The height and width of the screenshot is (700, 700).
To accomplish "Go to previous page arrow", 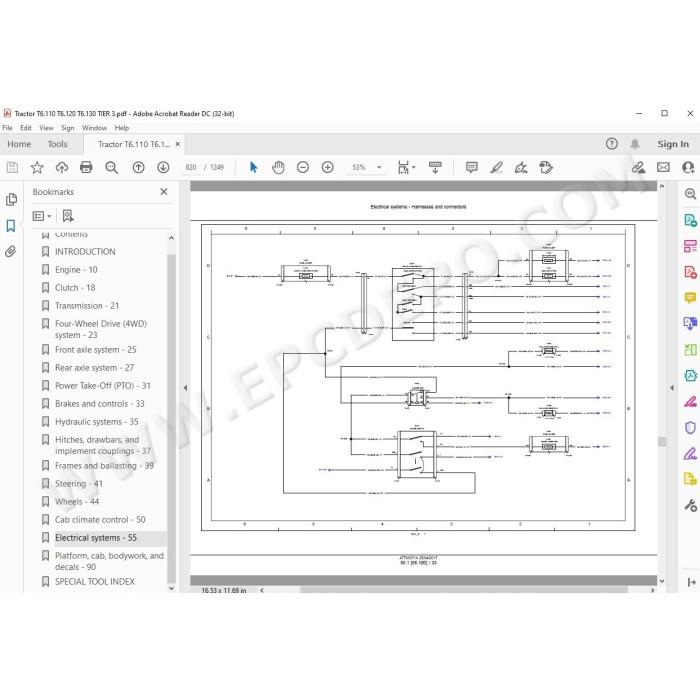I will click(138, 167).
